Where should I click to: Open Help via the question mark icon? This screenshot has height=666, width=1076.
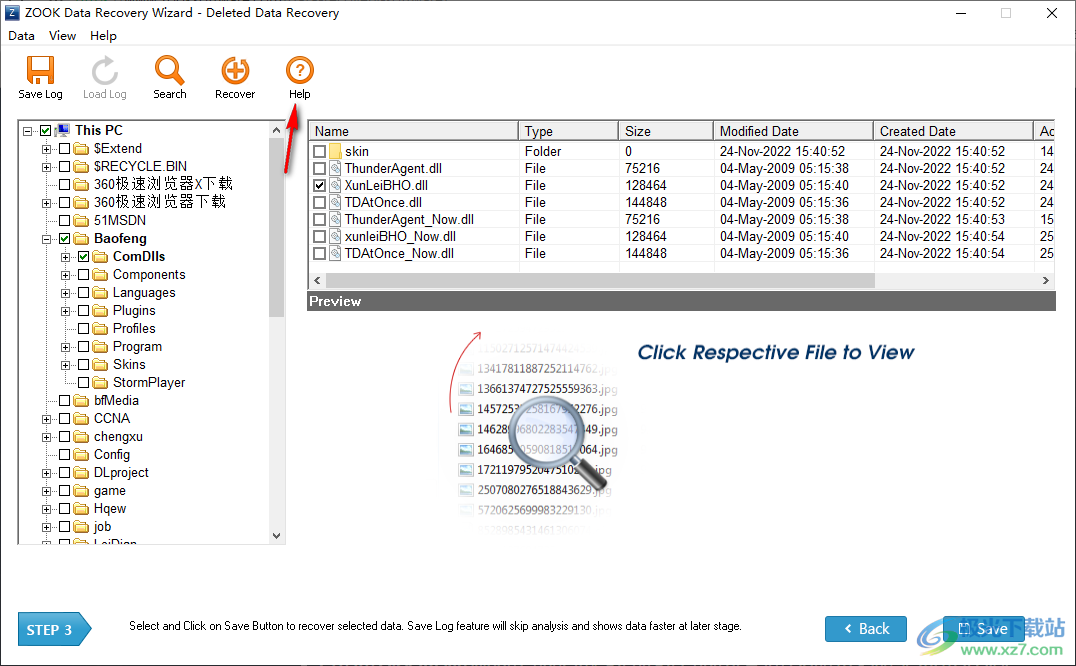coord(299,71)
